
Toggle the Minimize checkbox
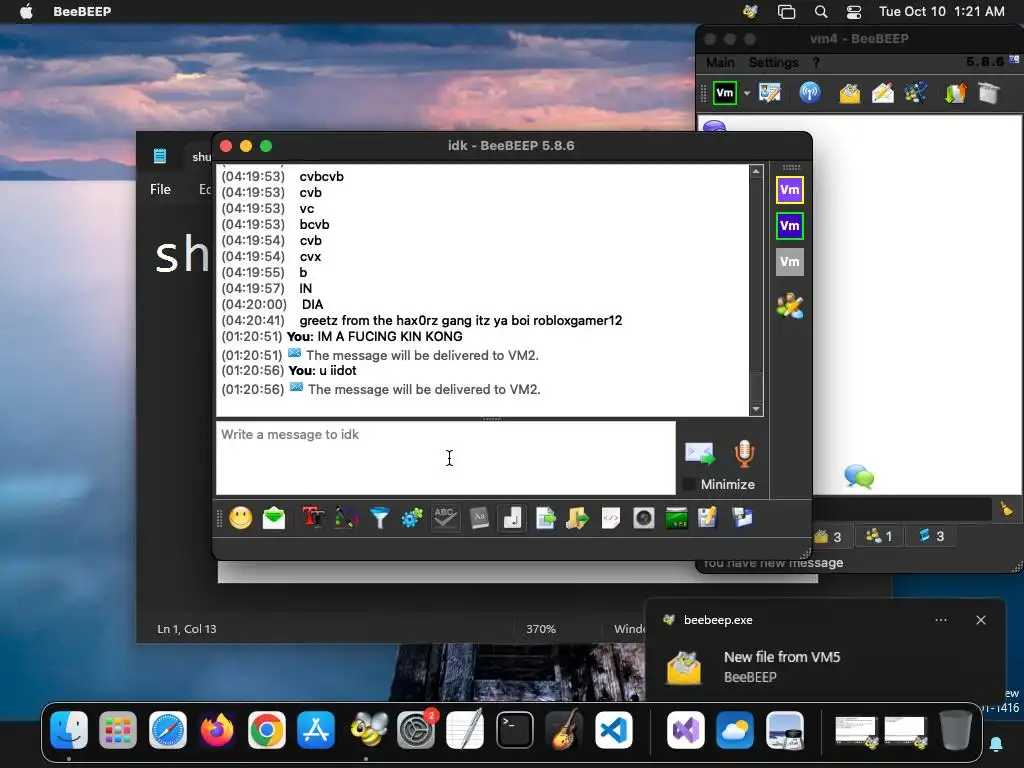click(688, 484)
